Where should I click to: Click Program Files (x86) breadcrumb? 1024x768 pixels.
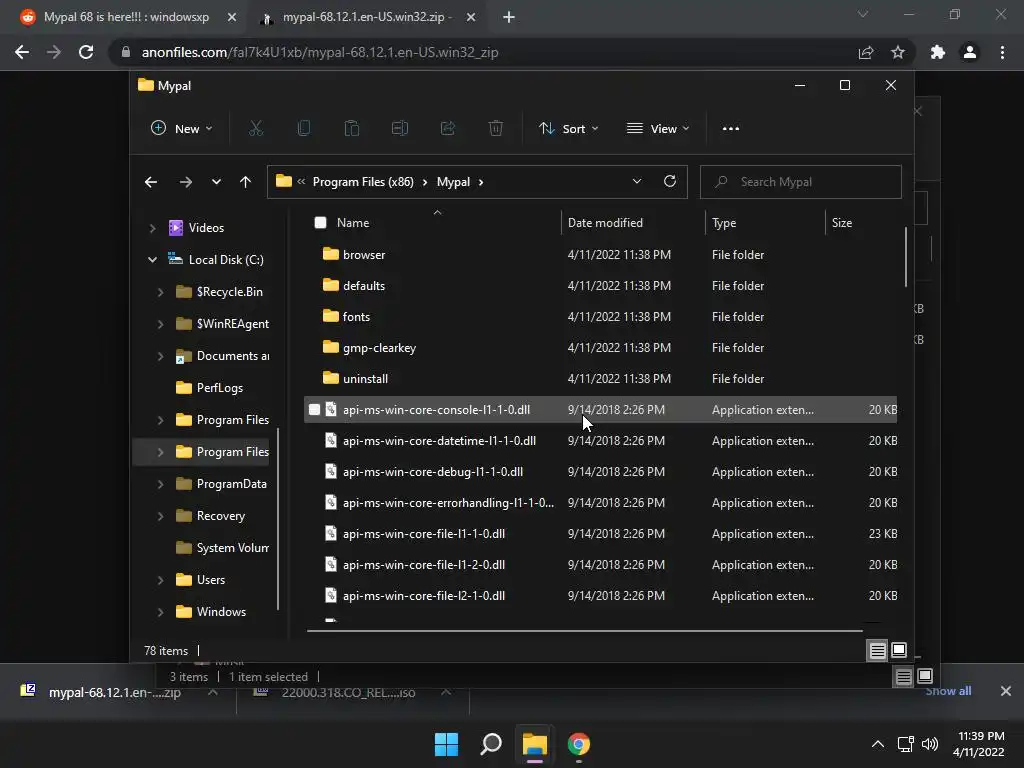coord(363,182)
